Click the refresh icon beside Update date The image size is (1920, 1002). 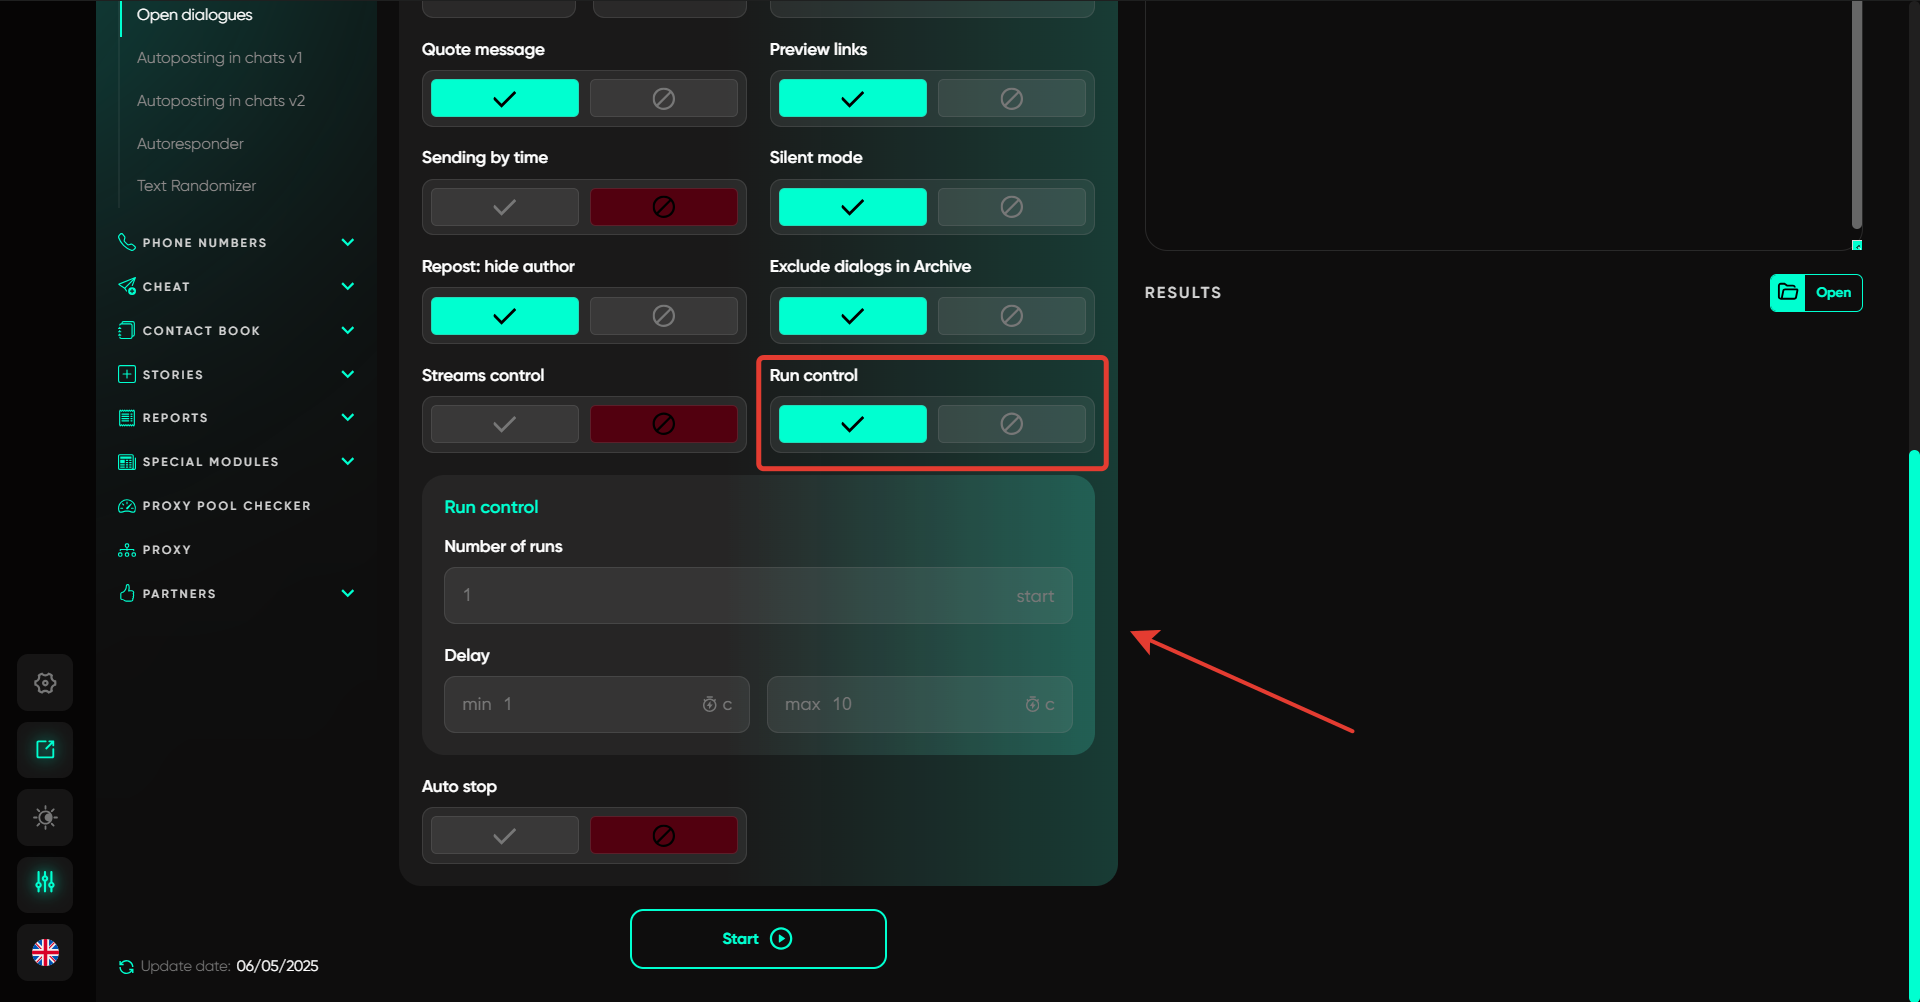126,967
